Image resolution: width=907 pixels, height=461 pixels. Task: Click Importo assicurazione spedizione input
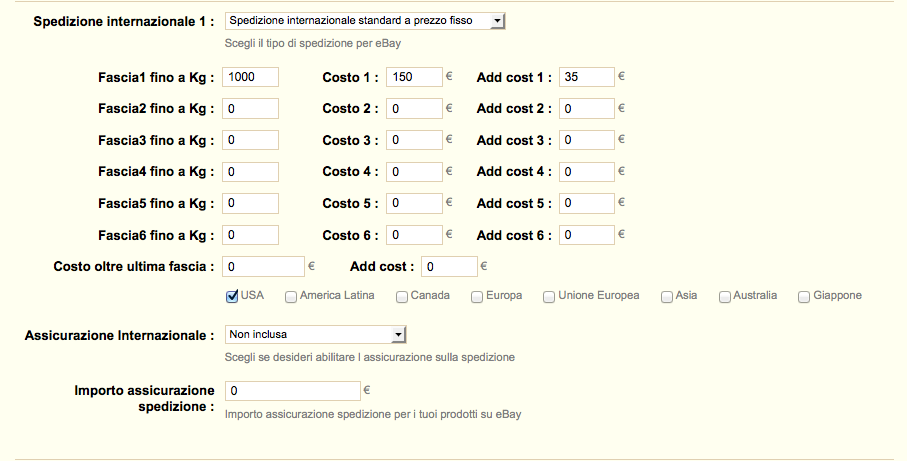(291, 391)
